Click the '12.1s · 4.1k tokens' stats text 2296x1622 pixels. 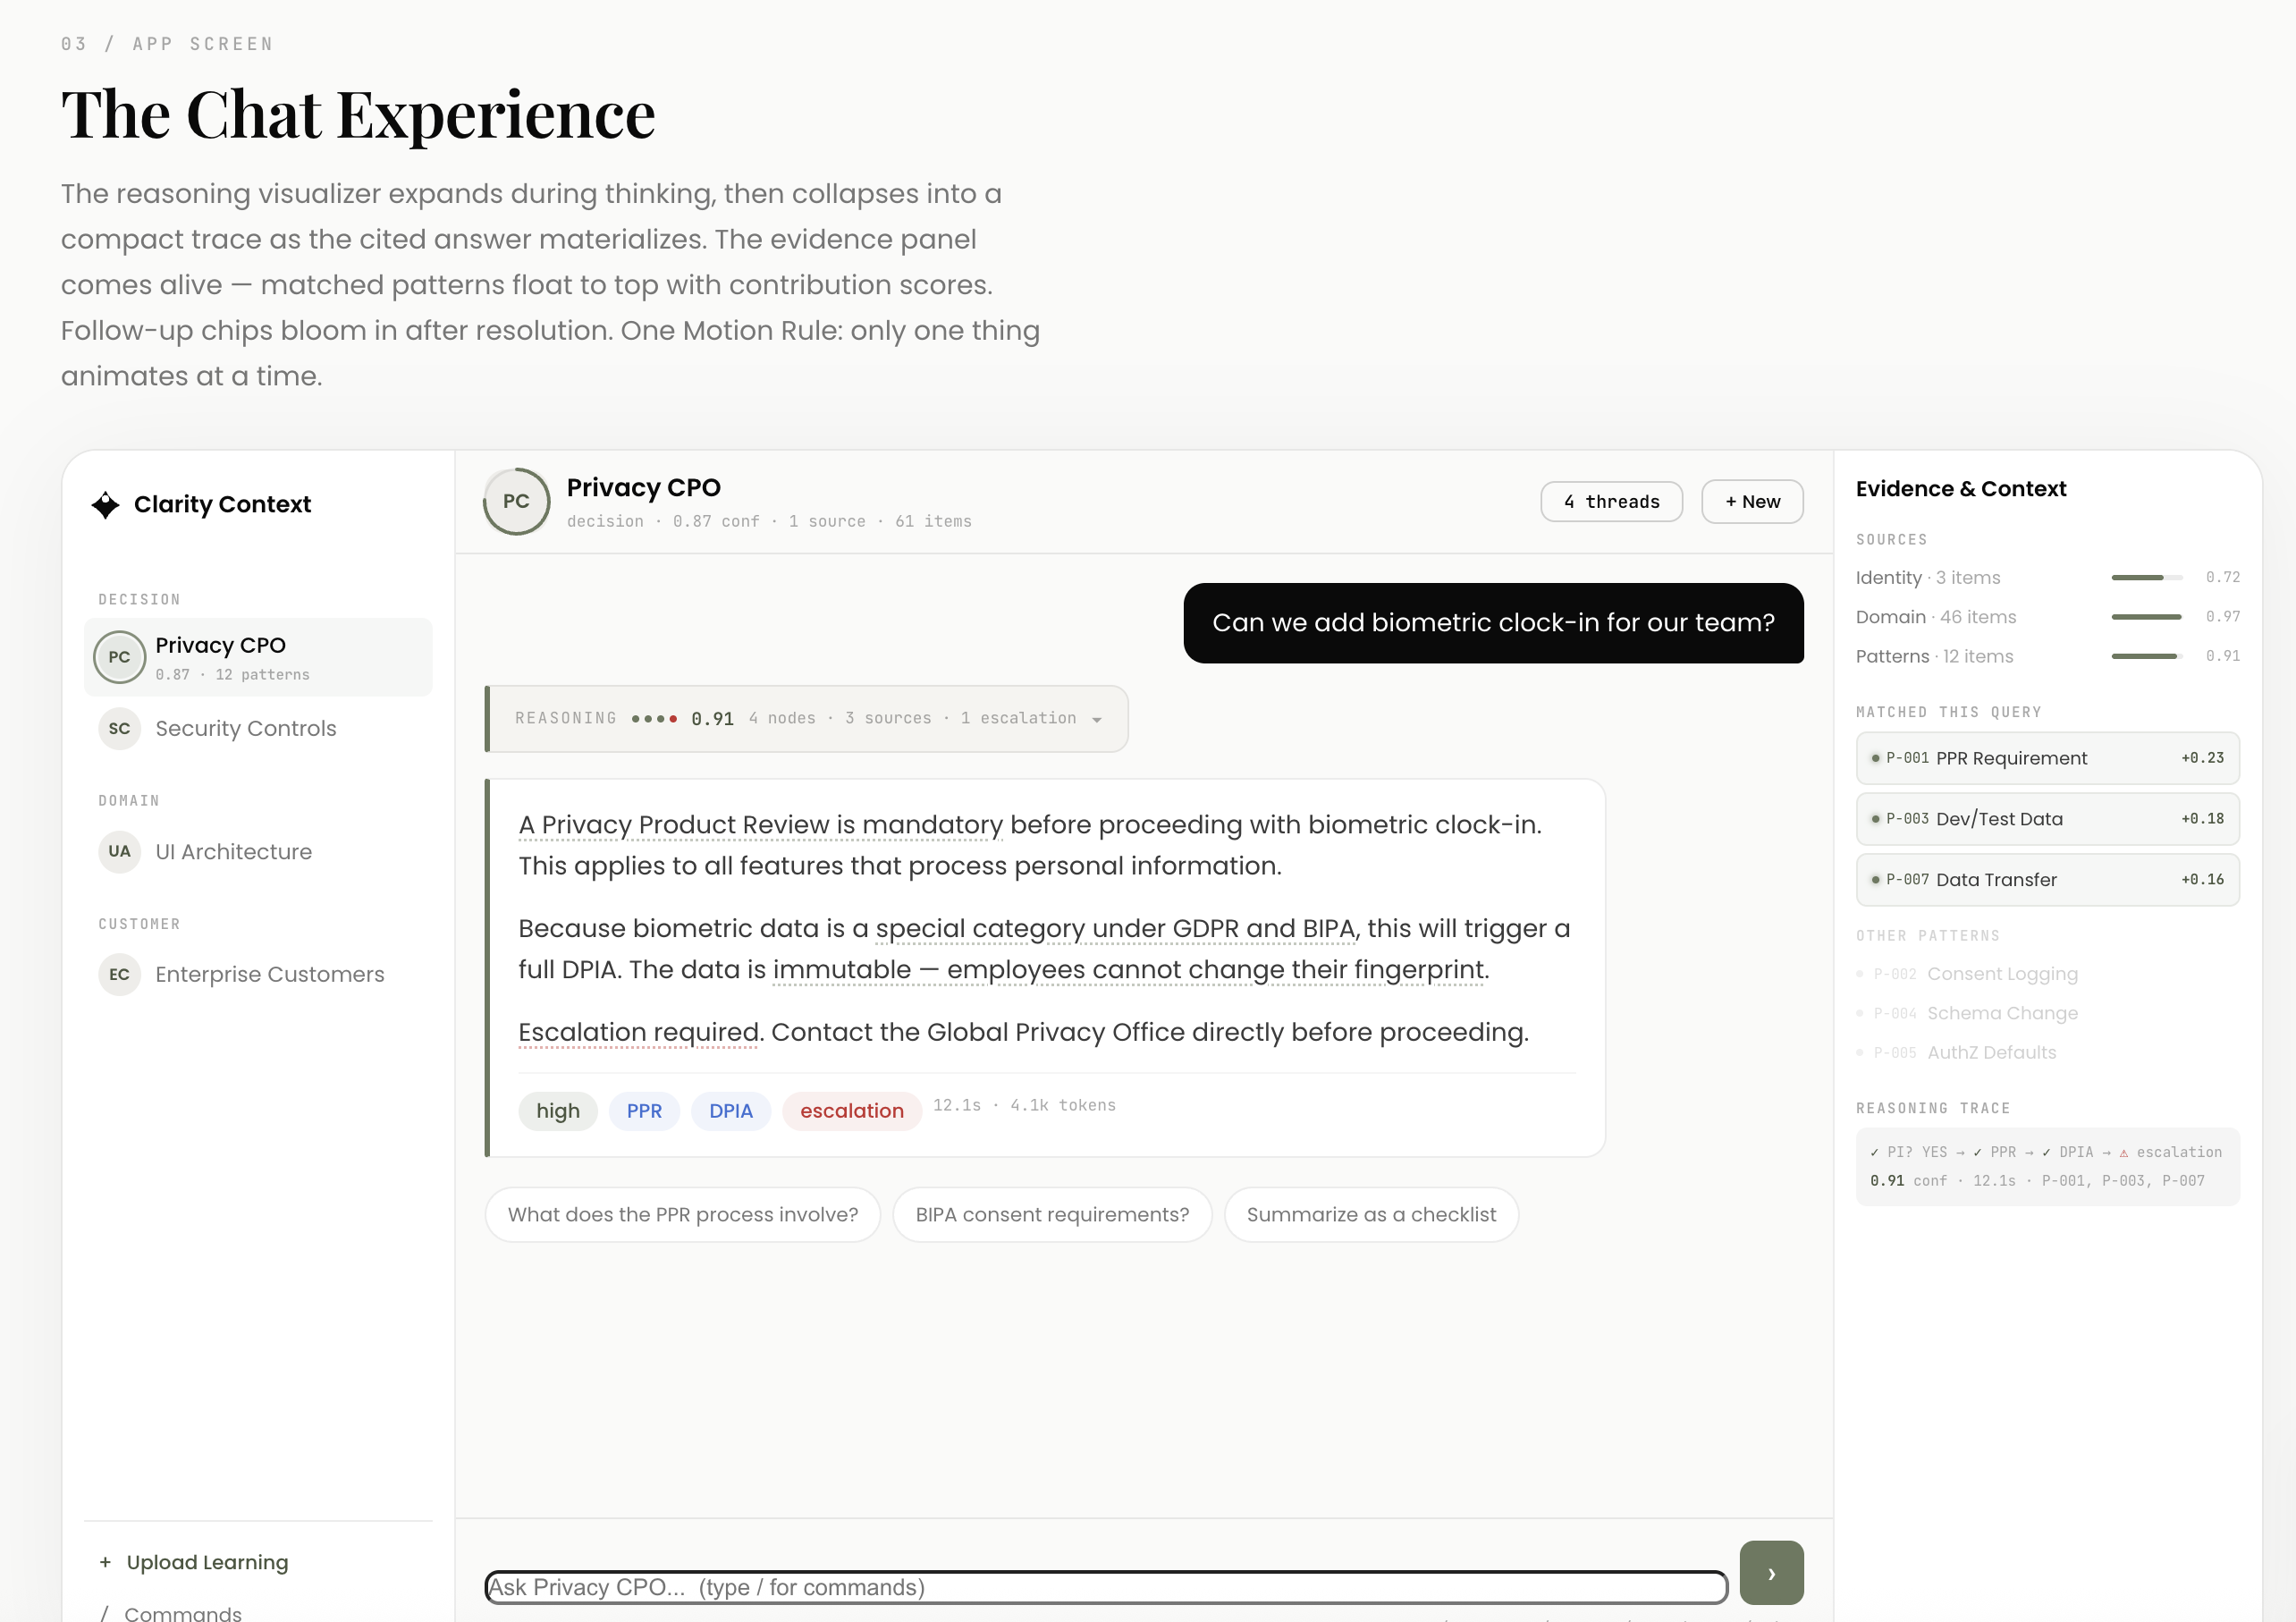coord(1024,1106)
